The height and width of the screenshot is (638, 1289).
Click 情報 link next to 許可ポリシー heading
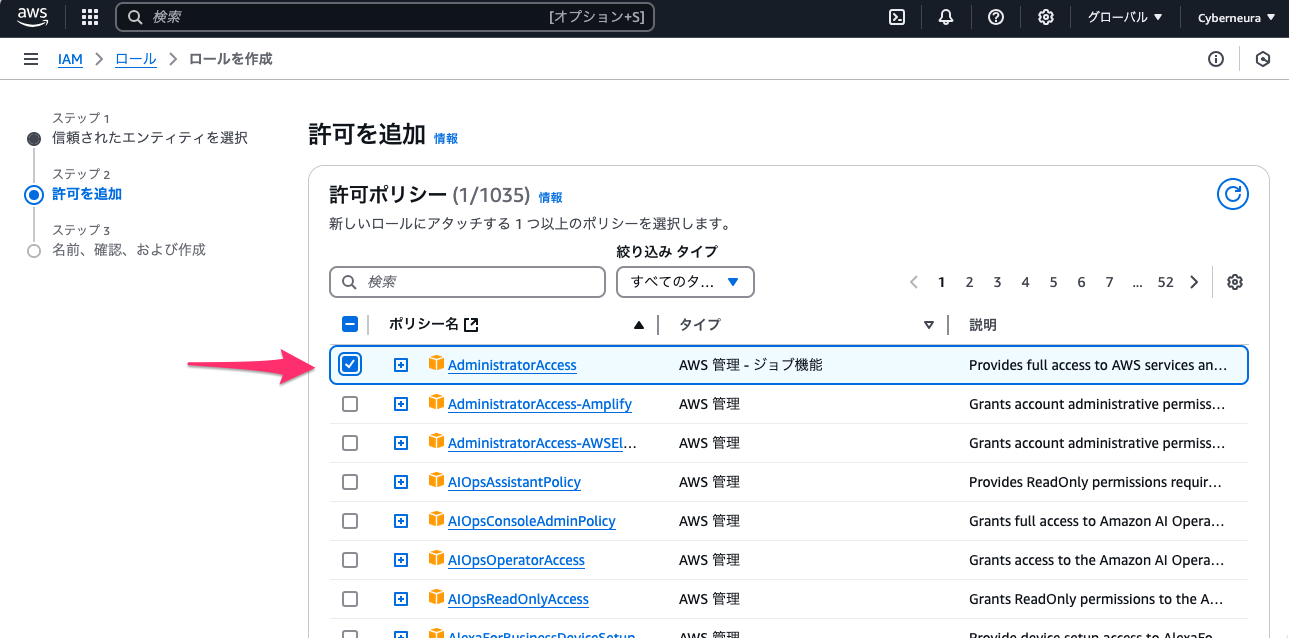click(551, 198)
